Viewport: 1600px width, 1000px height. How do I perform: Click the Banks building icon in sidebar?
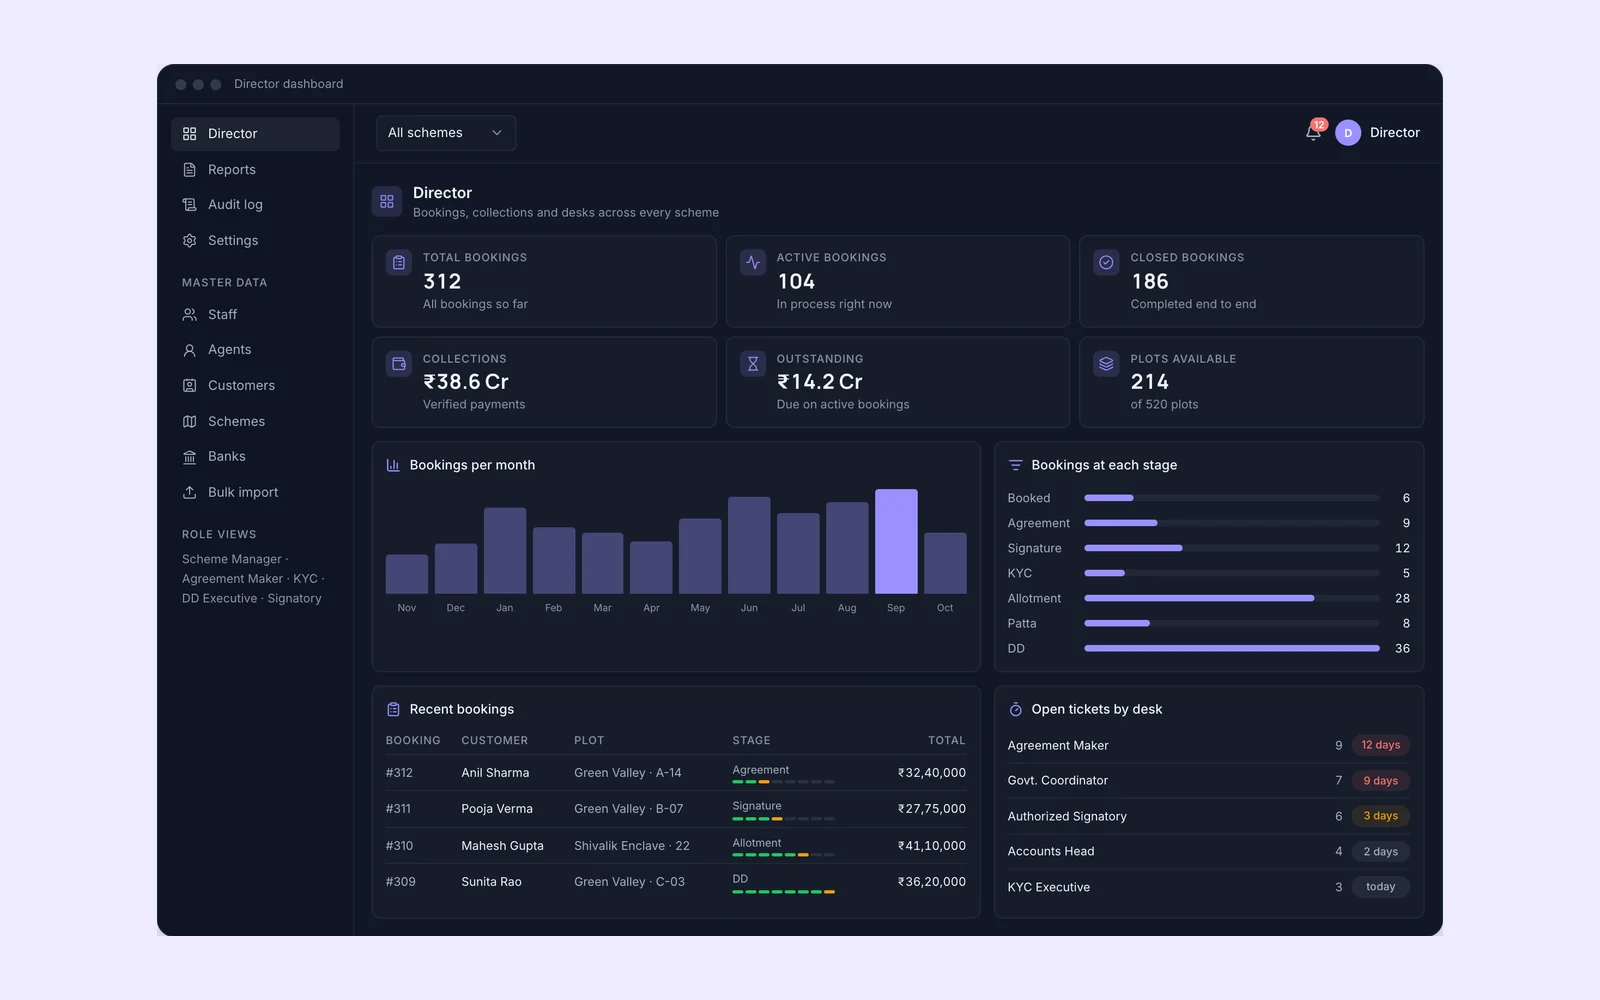pos(189,457)
